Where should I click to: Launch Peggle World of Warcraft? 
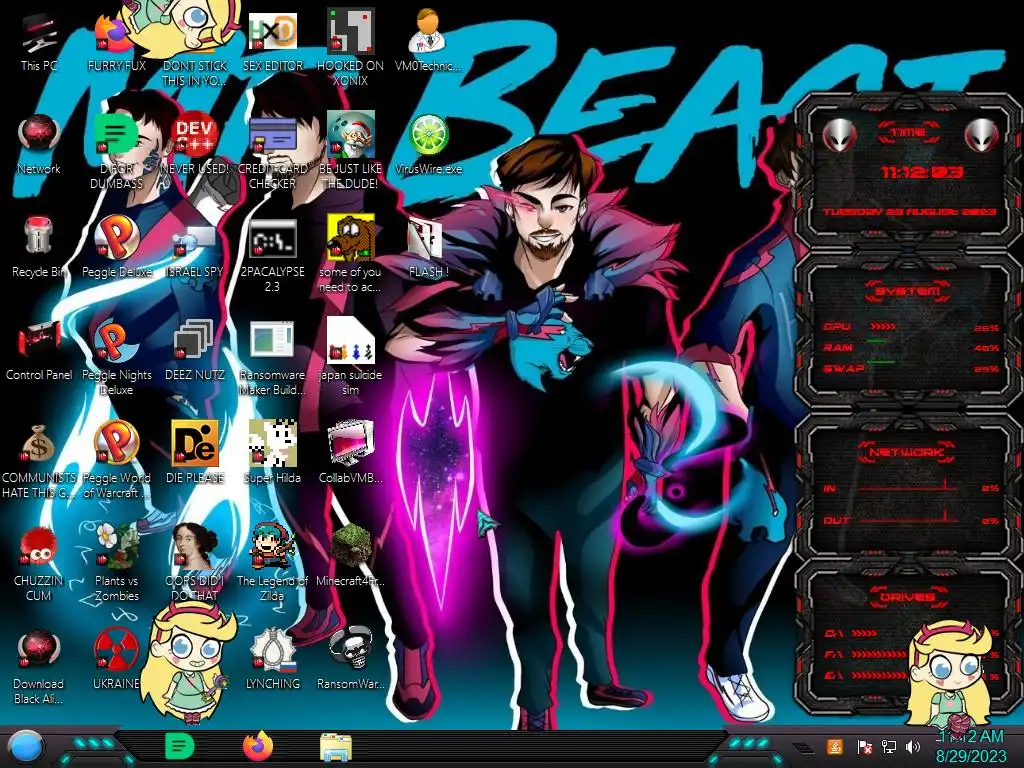click(116, 443)
